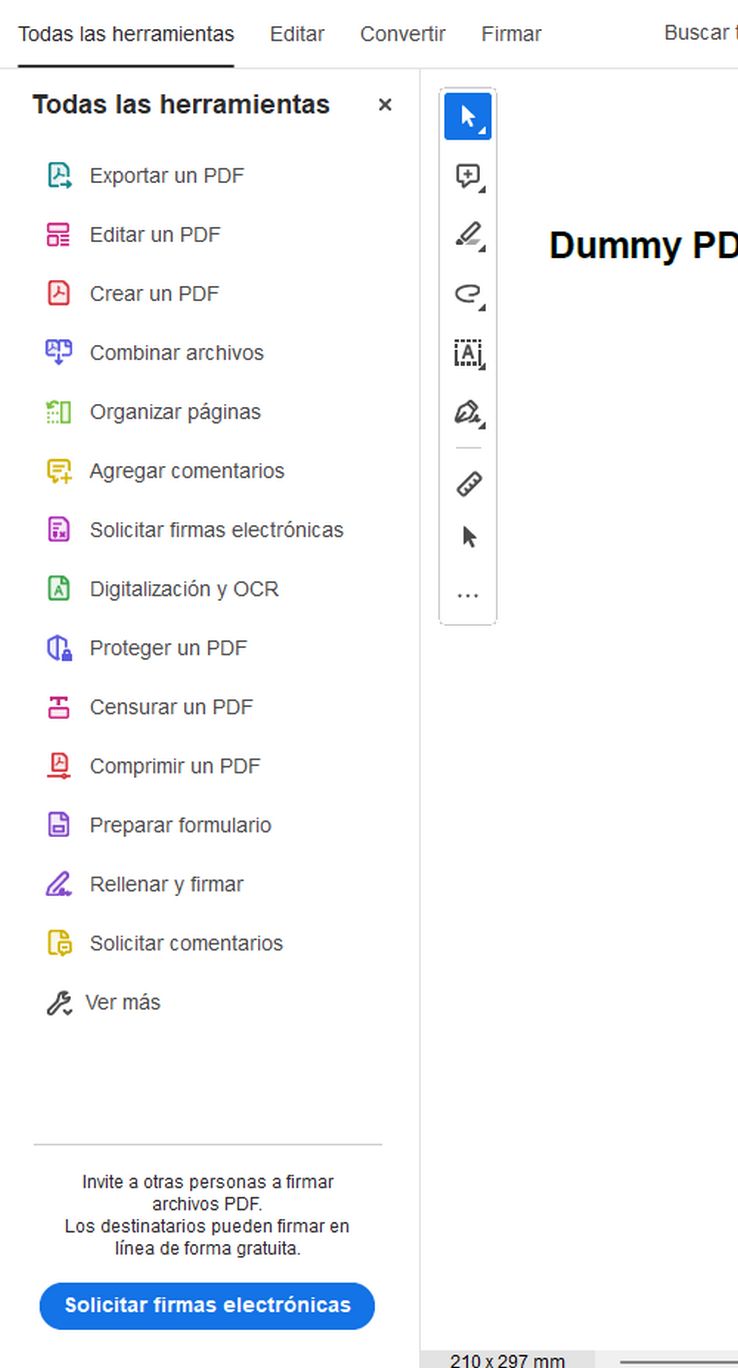Toggle the blue selection arrow tool

[467, 116]
